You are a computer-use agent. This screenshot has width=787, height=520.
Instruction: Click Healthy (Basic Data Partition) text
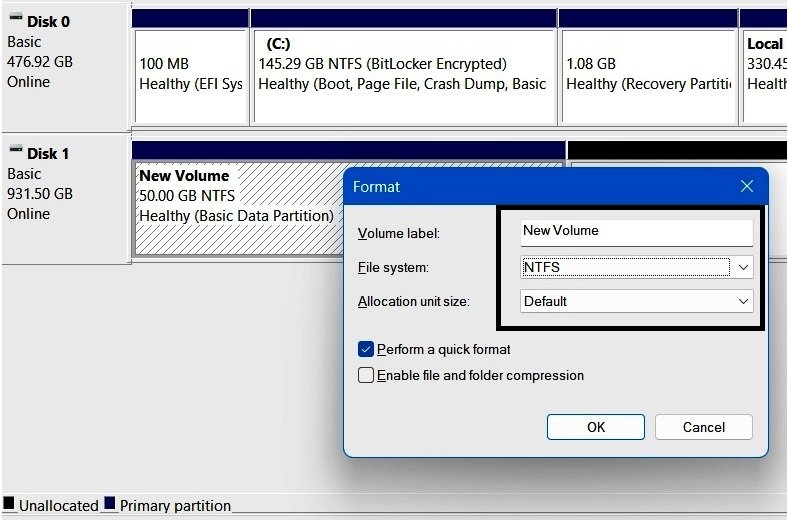[x=236, y=216]
